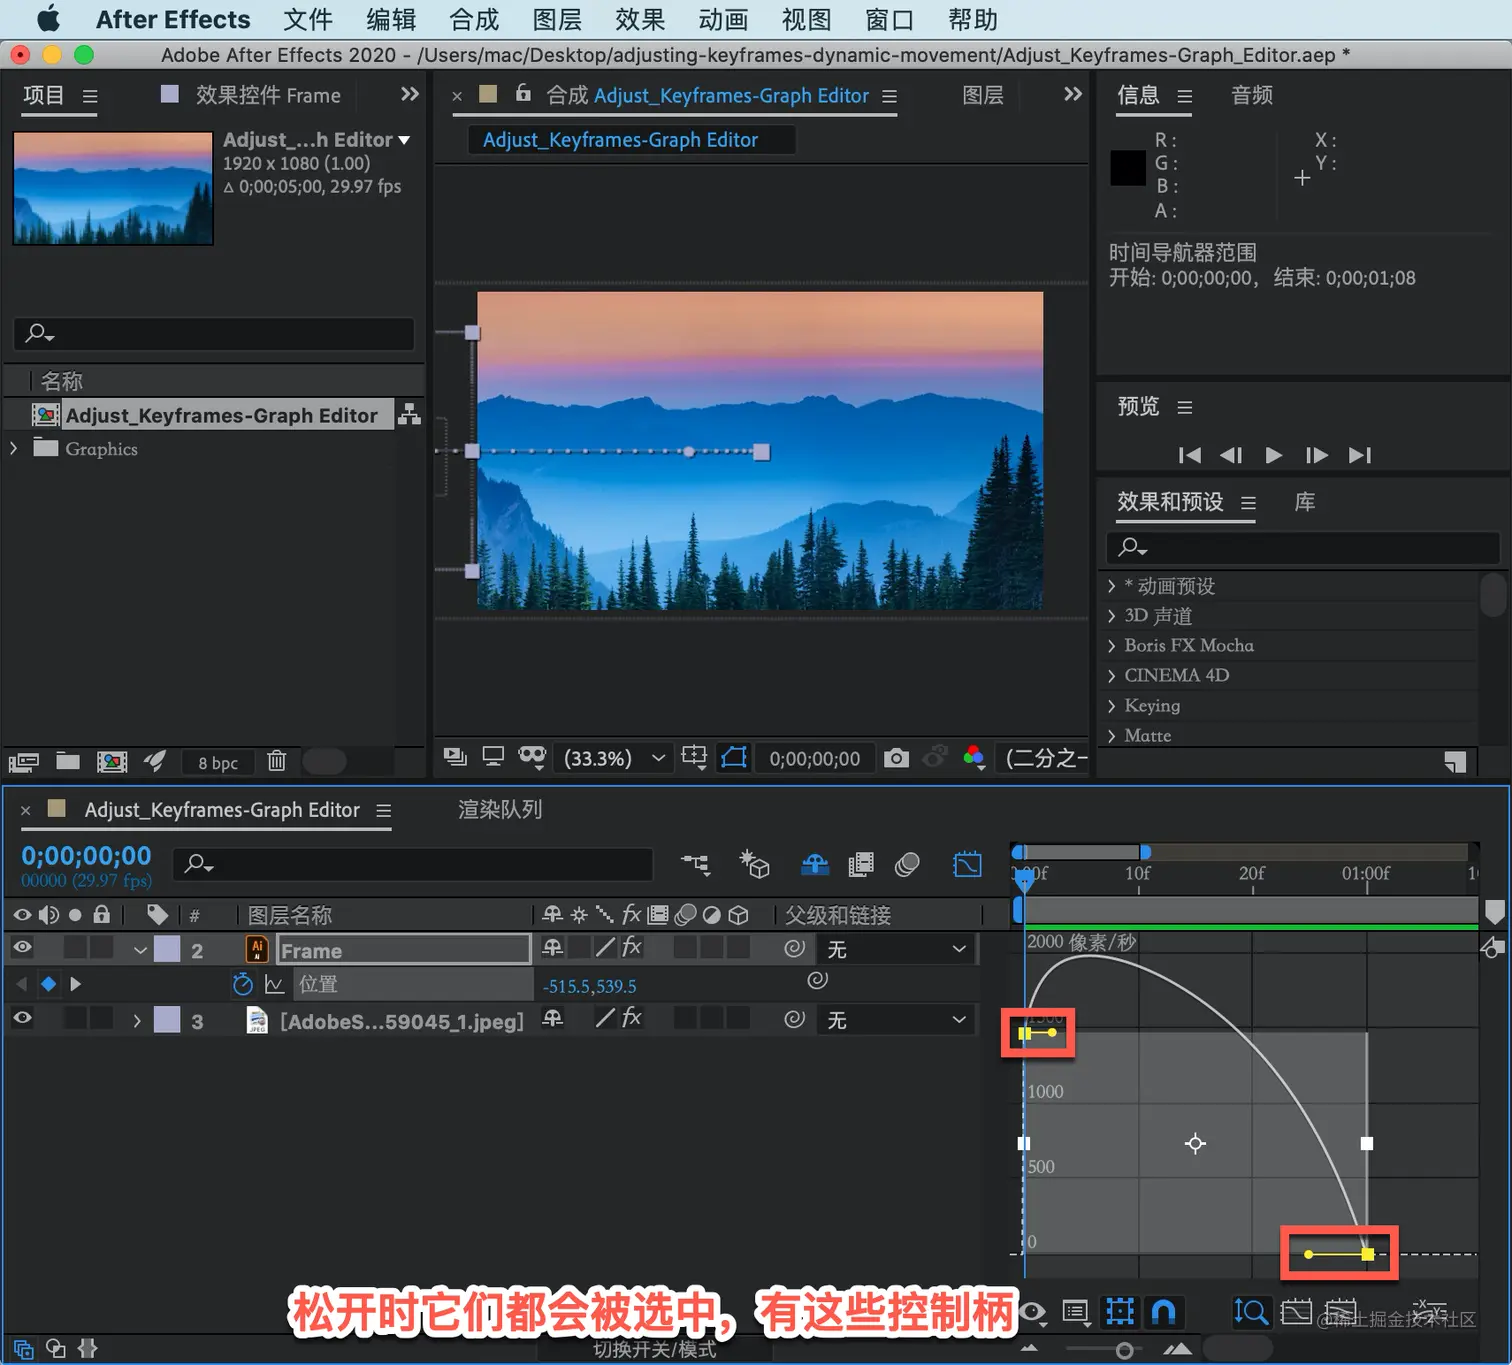The height and width of the screenshot is (1365, 1512).
Task: Click the 8 bpc color depth button
Action: pos(217,763)
